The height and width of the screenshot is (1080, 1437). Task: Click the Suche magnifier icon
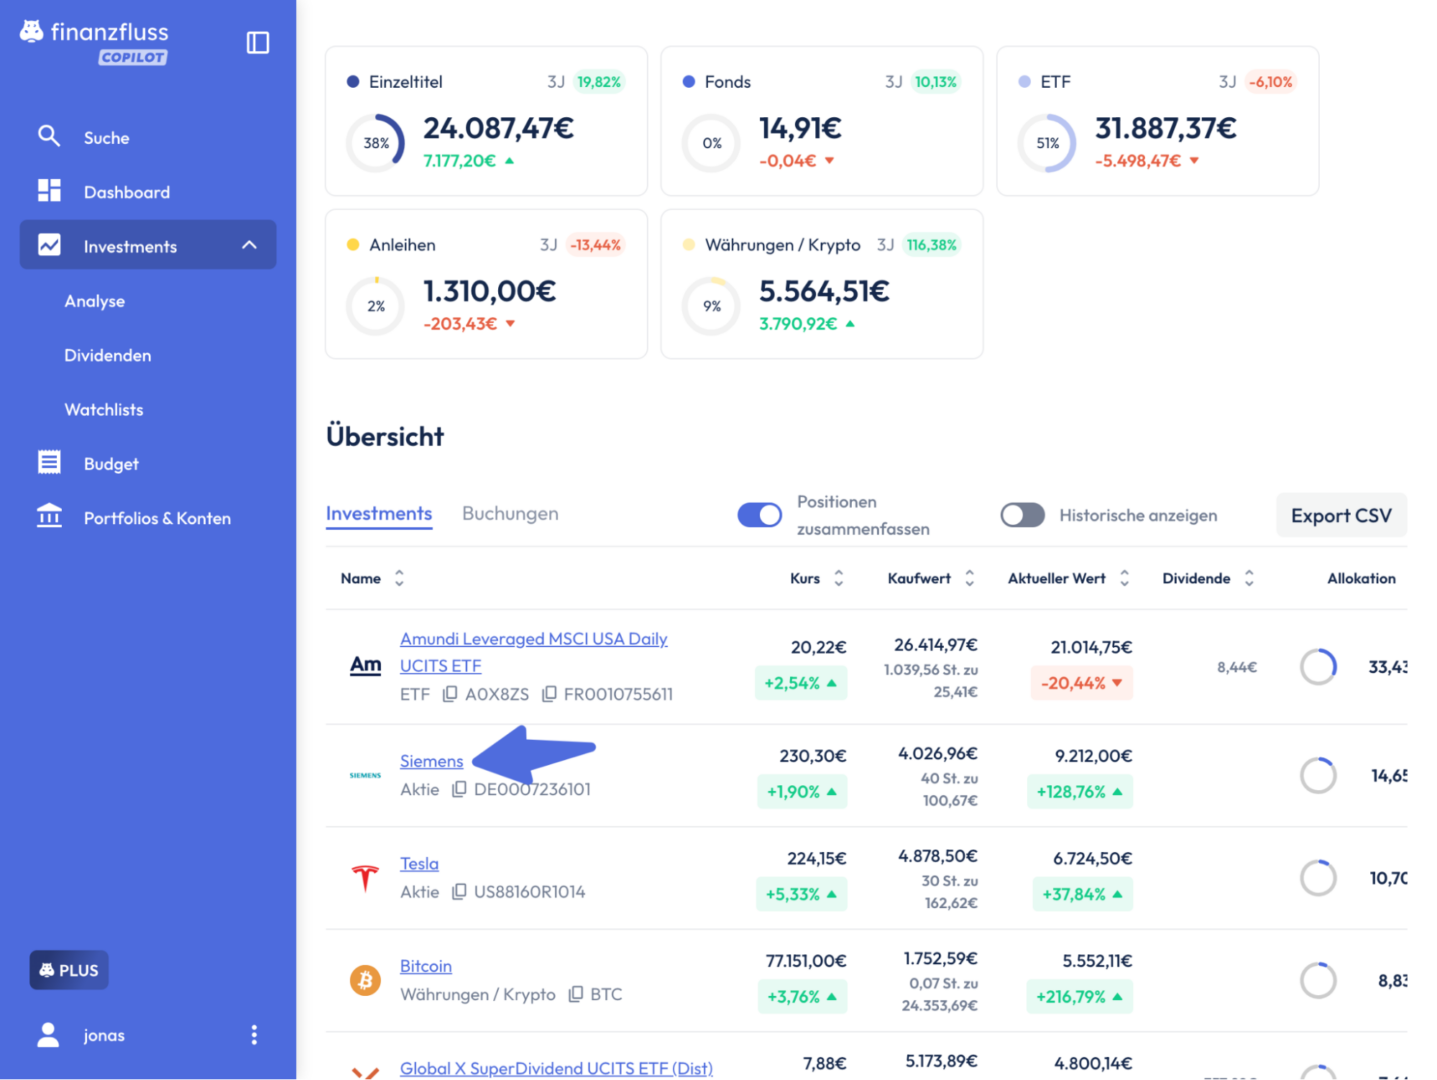coord(49,137)
